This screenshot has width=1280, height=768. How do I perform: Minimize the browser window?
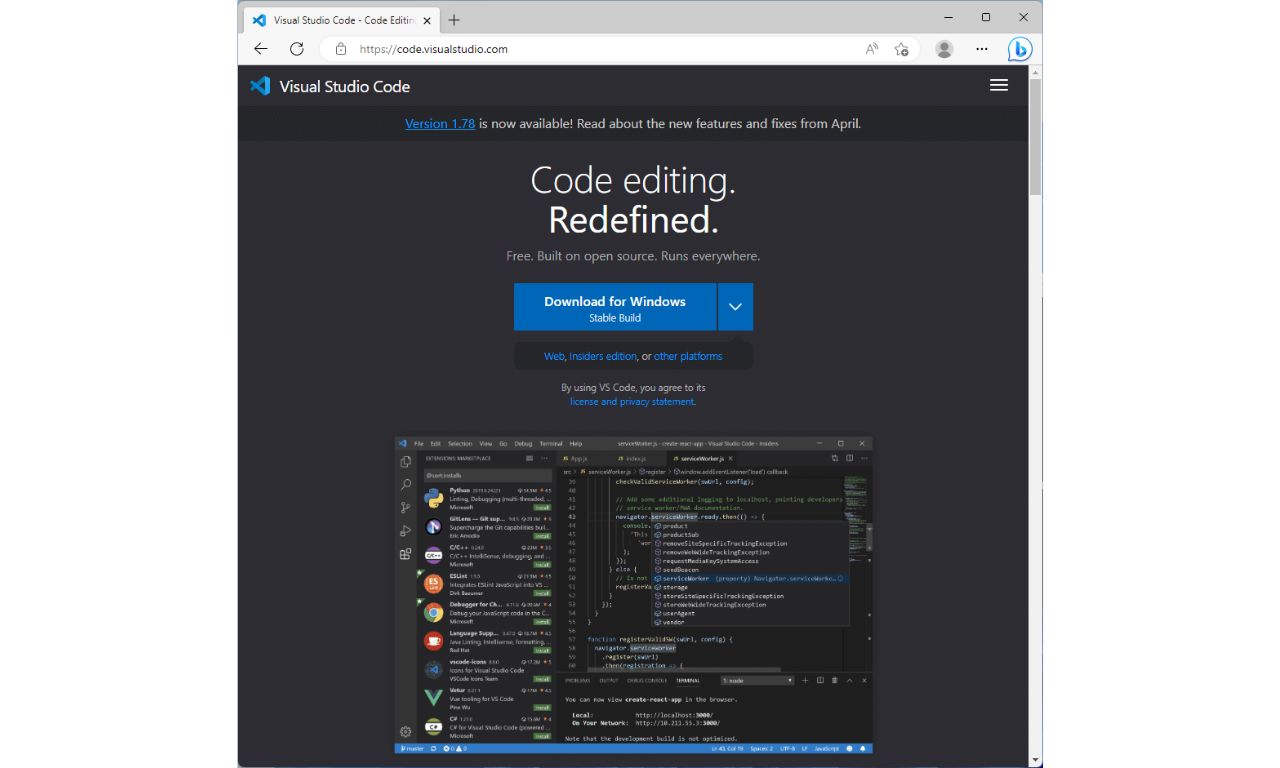point(947,17)
